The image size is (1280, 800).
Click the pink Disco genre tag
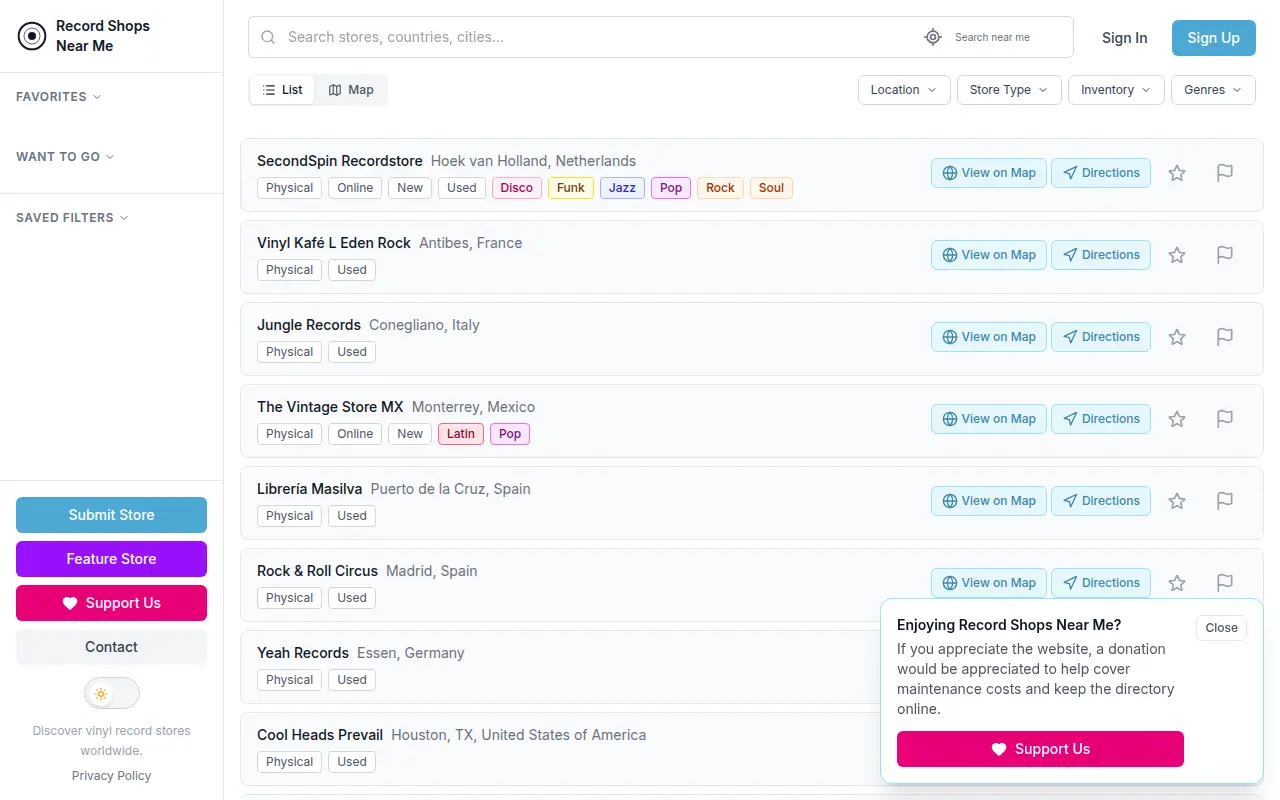click(517, 188)
